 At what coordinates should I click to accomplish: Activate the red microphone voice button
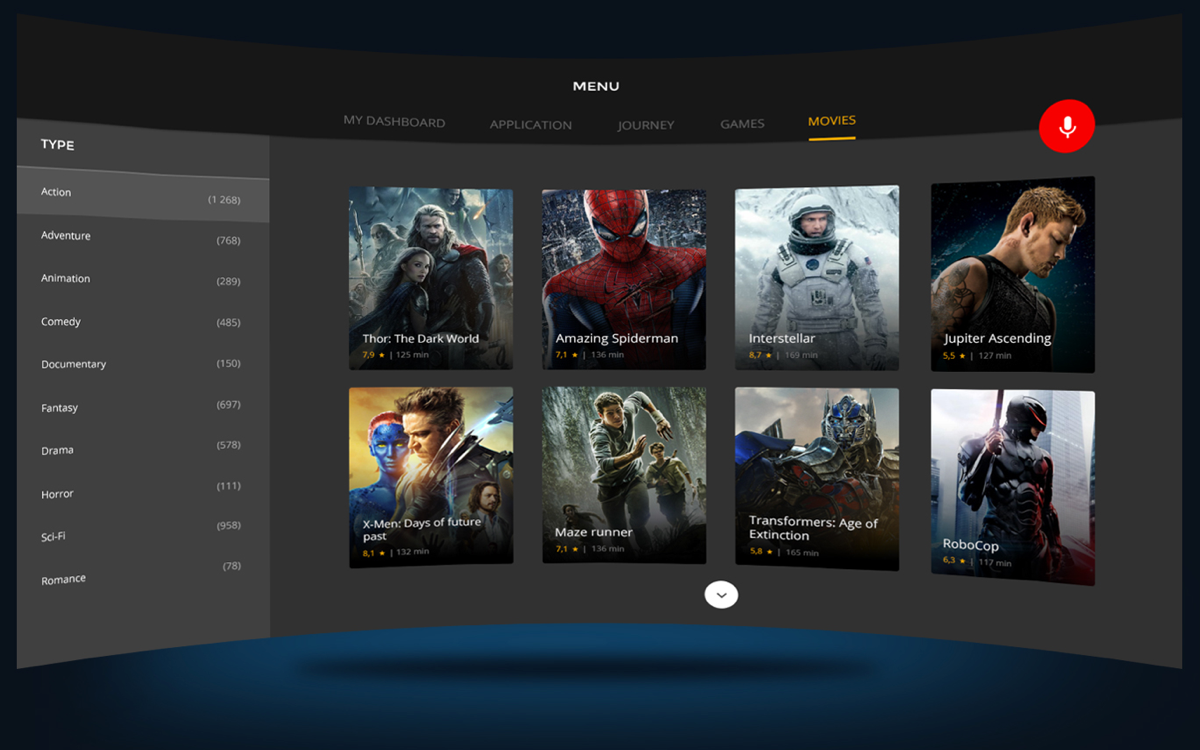[1067, 127]
